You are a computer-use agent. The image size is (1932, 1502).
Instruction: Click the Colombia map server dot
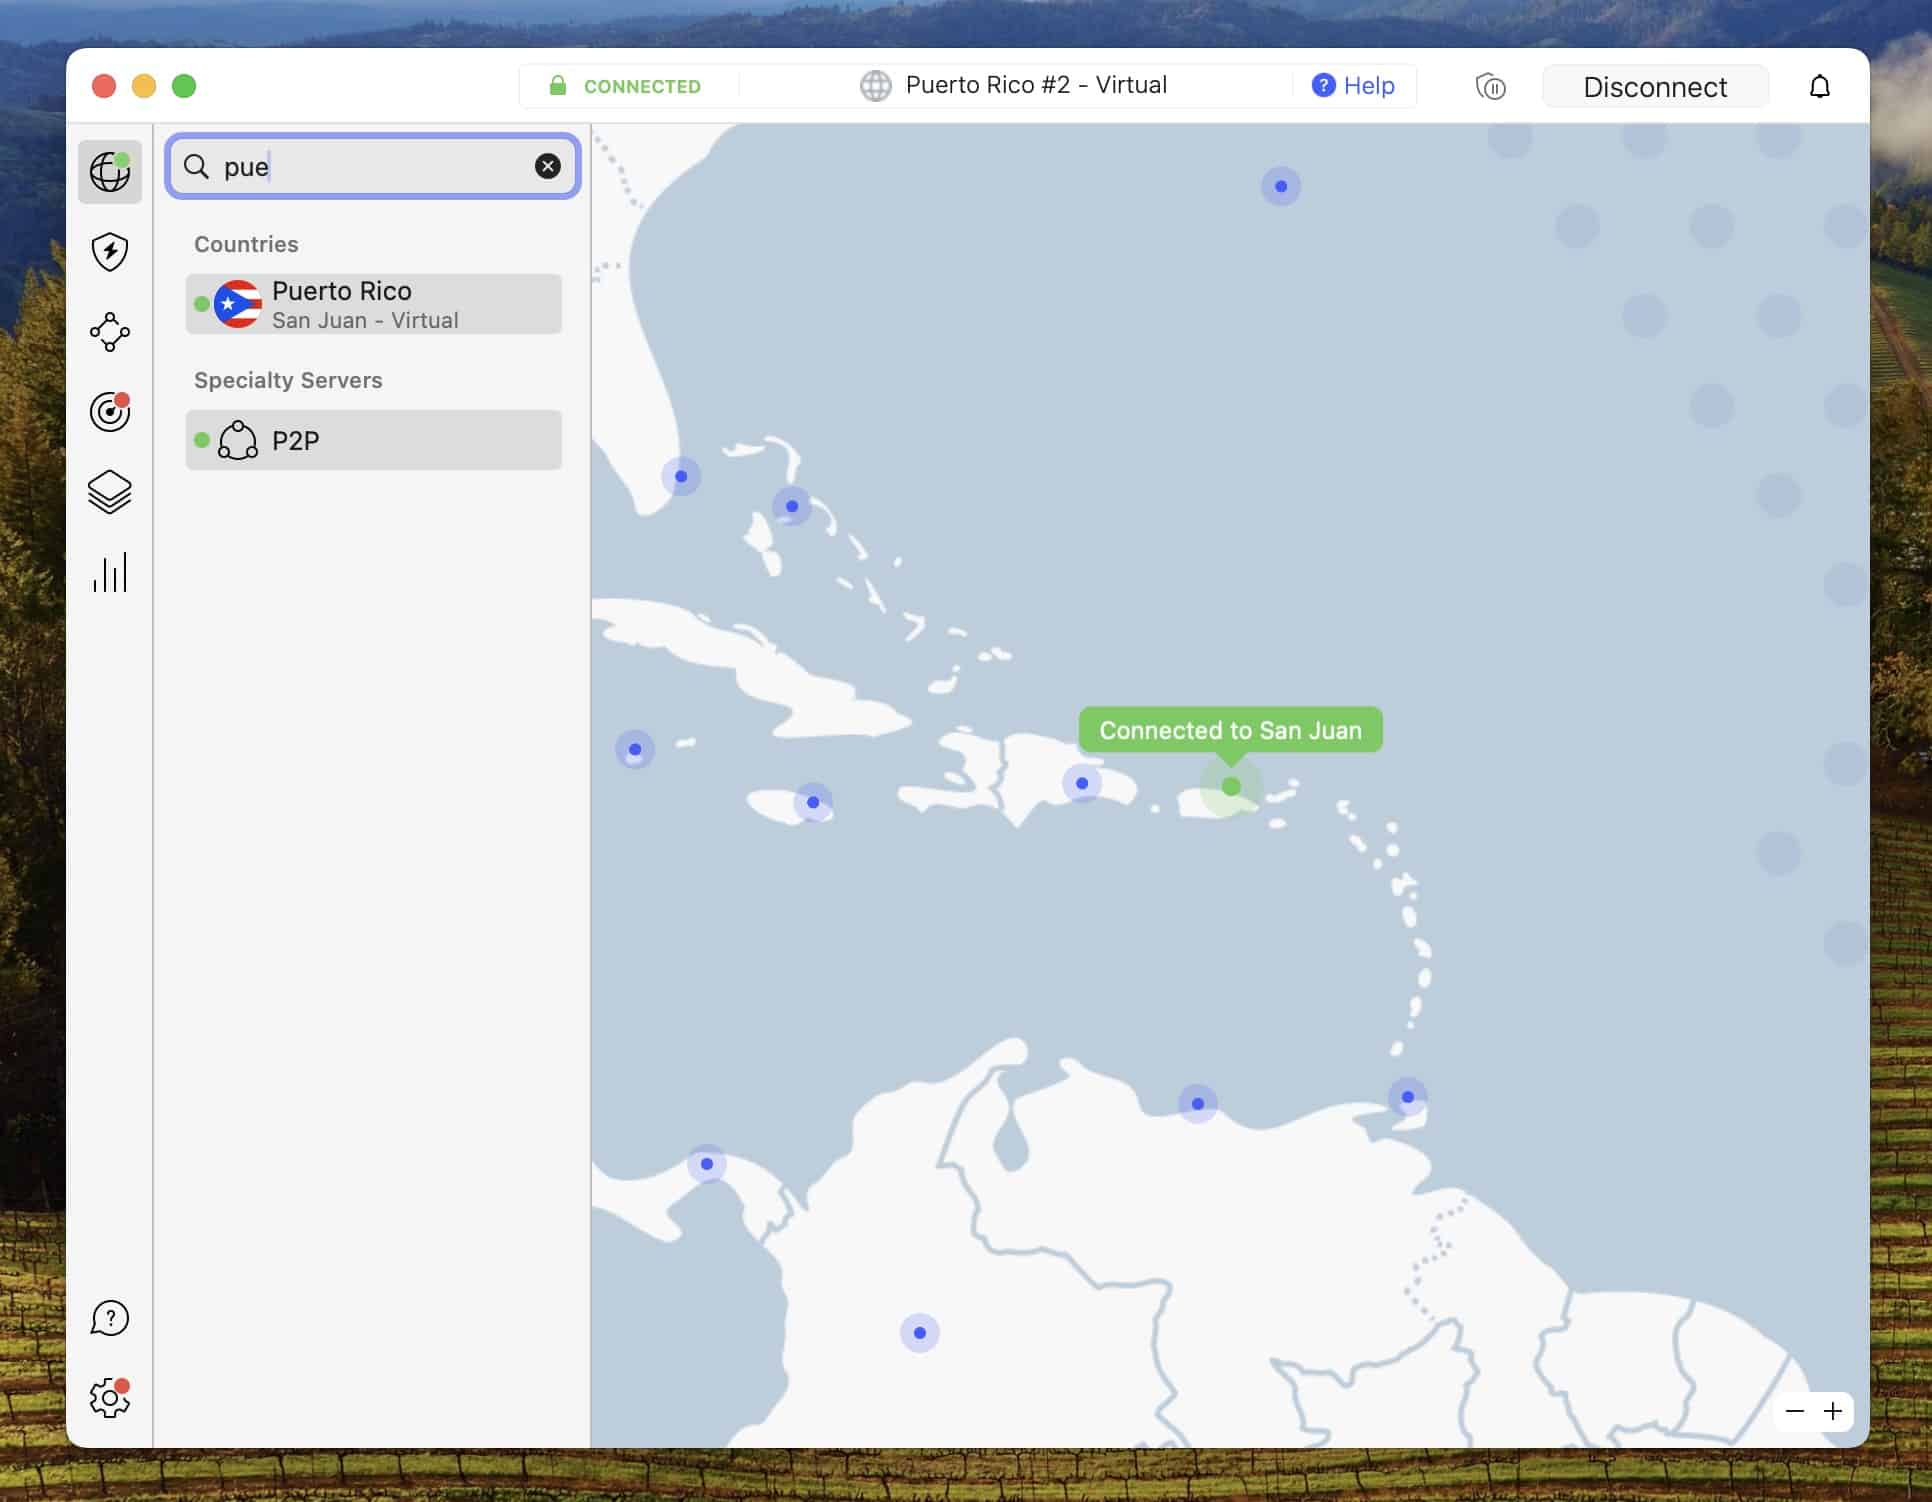click(x=920, y=1333)
